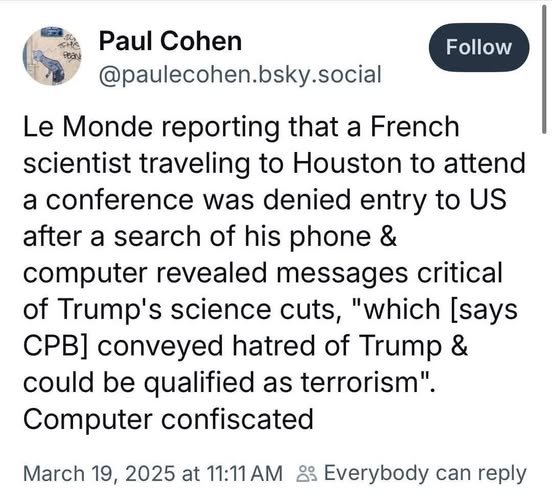Click the words Le Monde in post
This screenshot has width=552, height=502.
(x=88, y=127)
